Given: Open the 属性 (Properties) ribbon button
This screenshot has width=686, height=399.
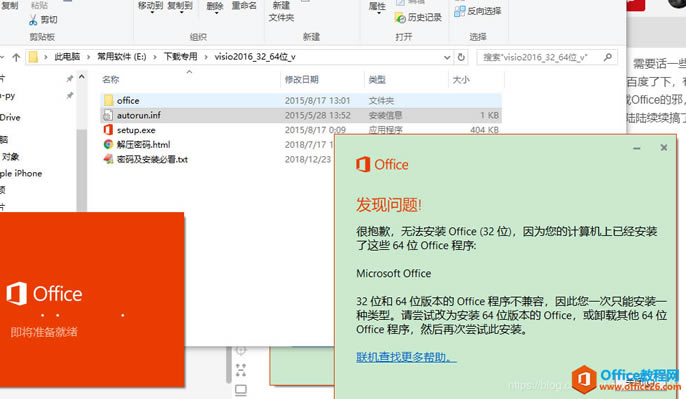Looking at the screenshot, I should point(377,7).
